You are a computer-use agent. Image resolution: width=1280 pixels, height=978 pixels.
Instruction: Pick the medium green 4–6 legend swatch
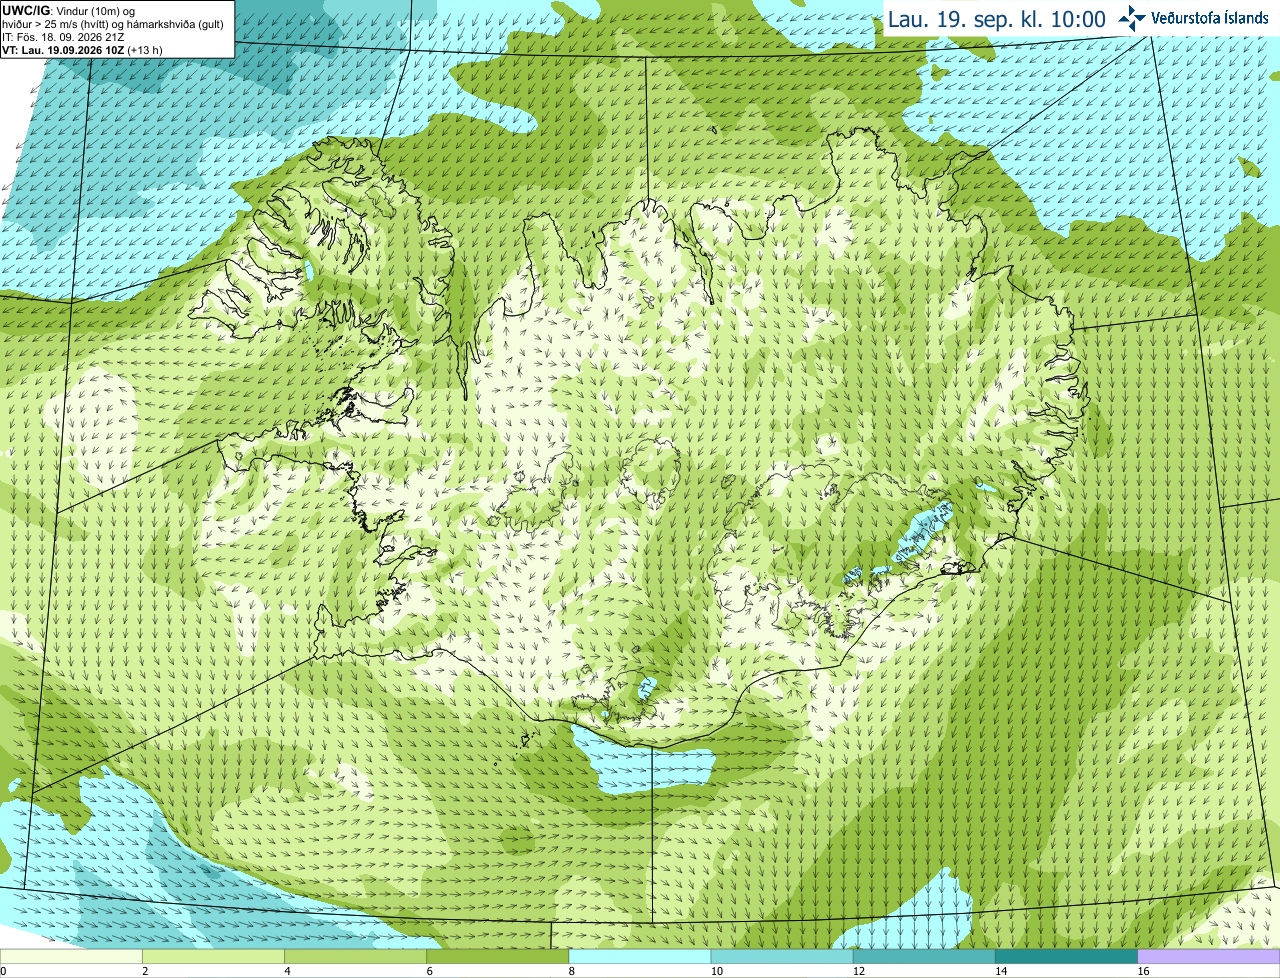pos(358,957)
